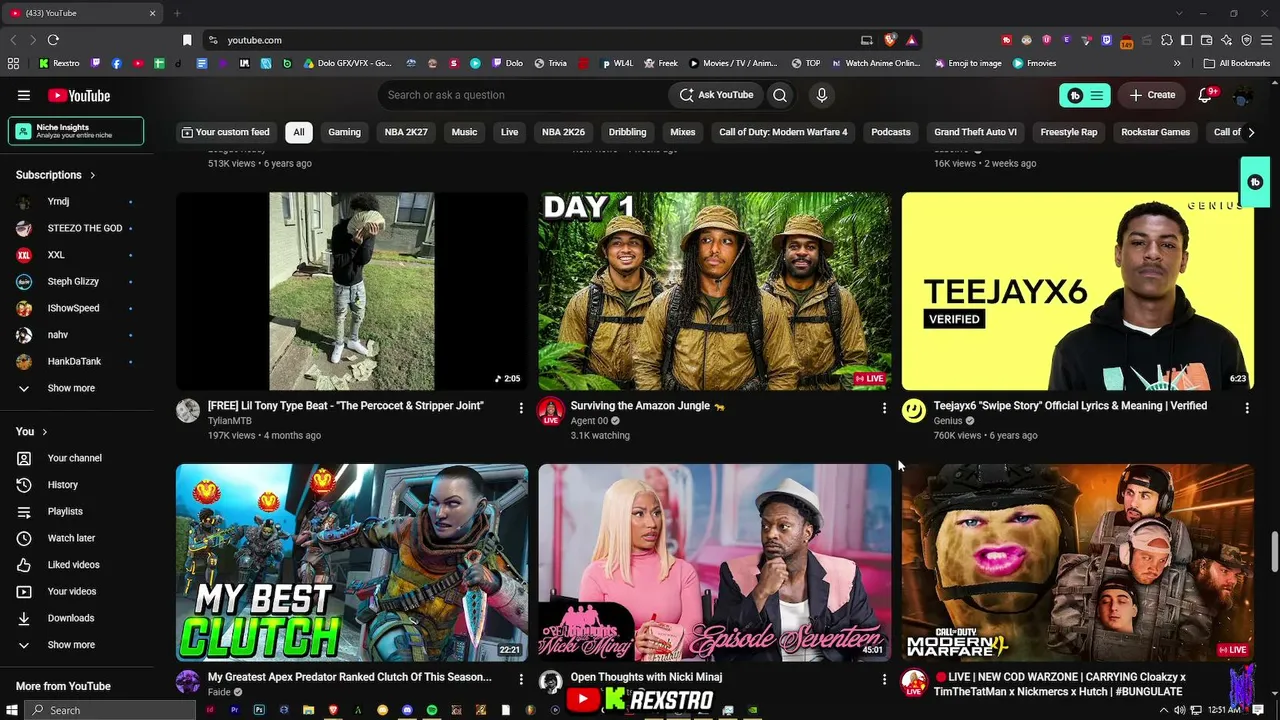Viewport: 1280px width, 720px height.
Task: Click the Ask YouTube button
Action: [x=716, y=95]
